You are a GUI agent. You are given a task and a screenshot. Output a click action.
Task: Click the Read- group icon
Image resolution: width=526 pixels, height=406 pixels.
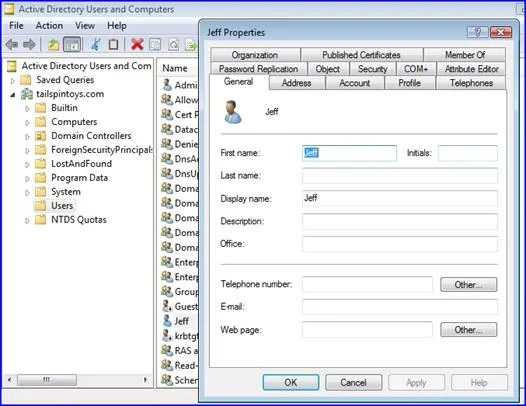click(167, 365)
